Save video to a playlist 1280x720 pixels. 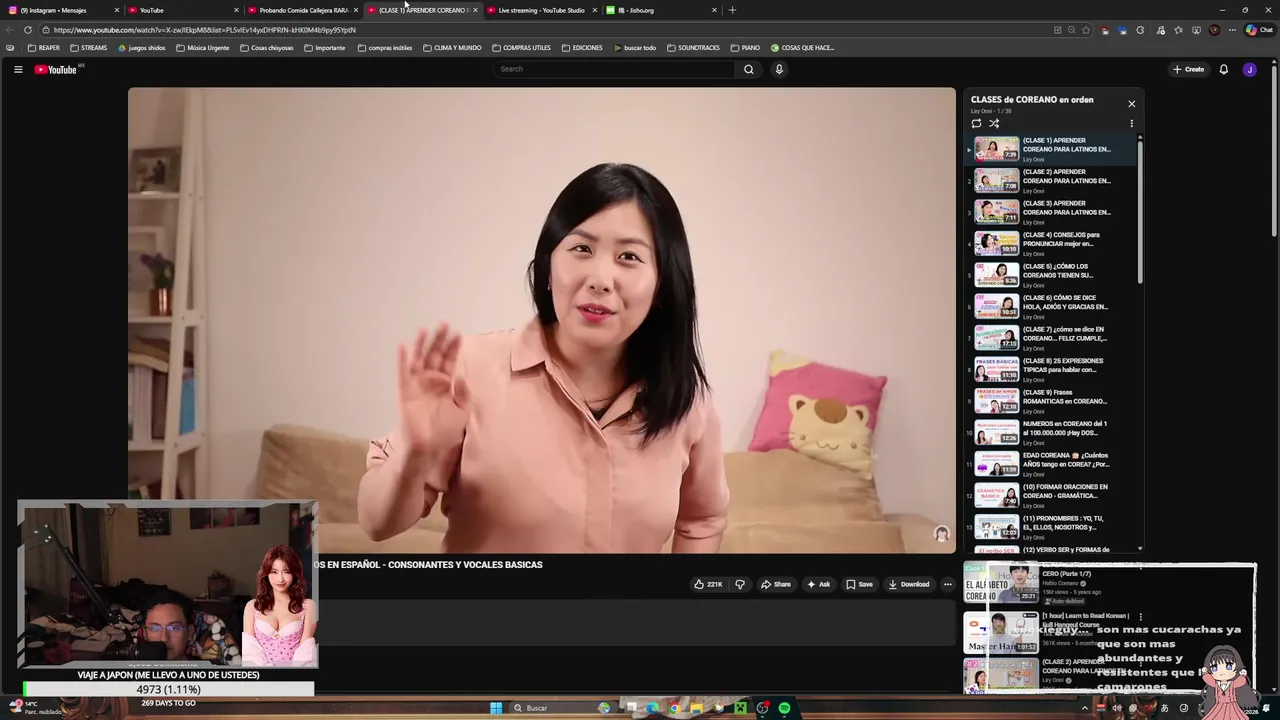860,584
